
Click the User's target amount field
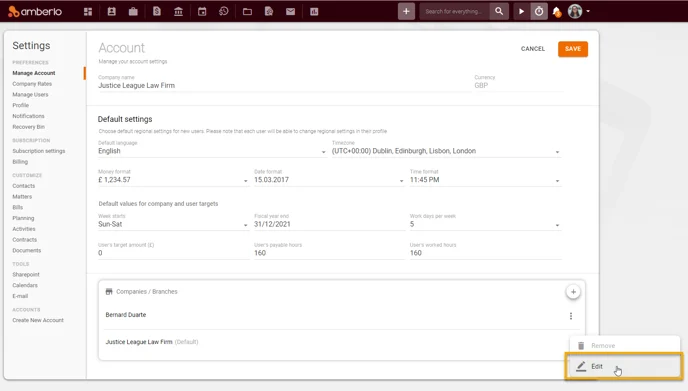click(x=173, y=253)
